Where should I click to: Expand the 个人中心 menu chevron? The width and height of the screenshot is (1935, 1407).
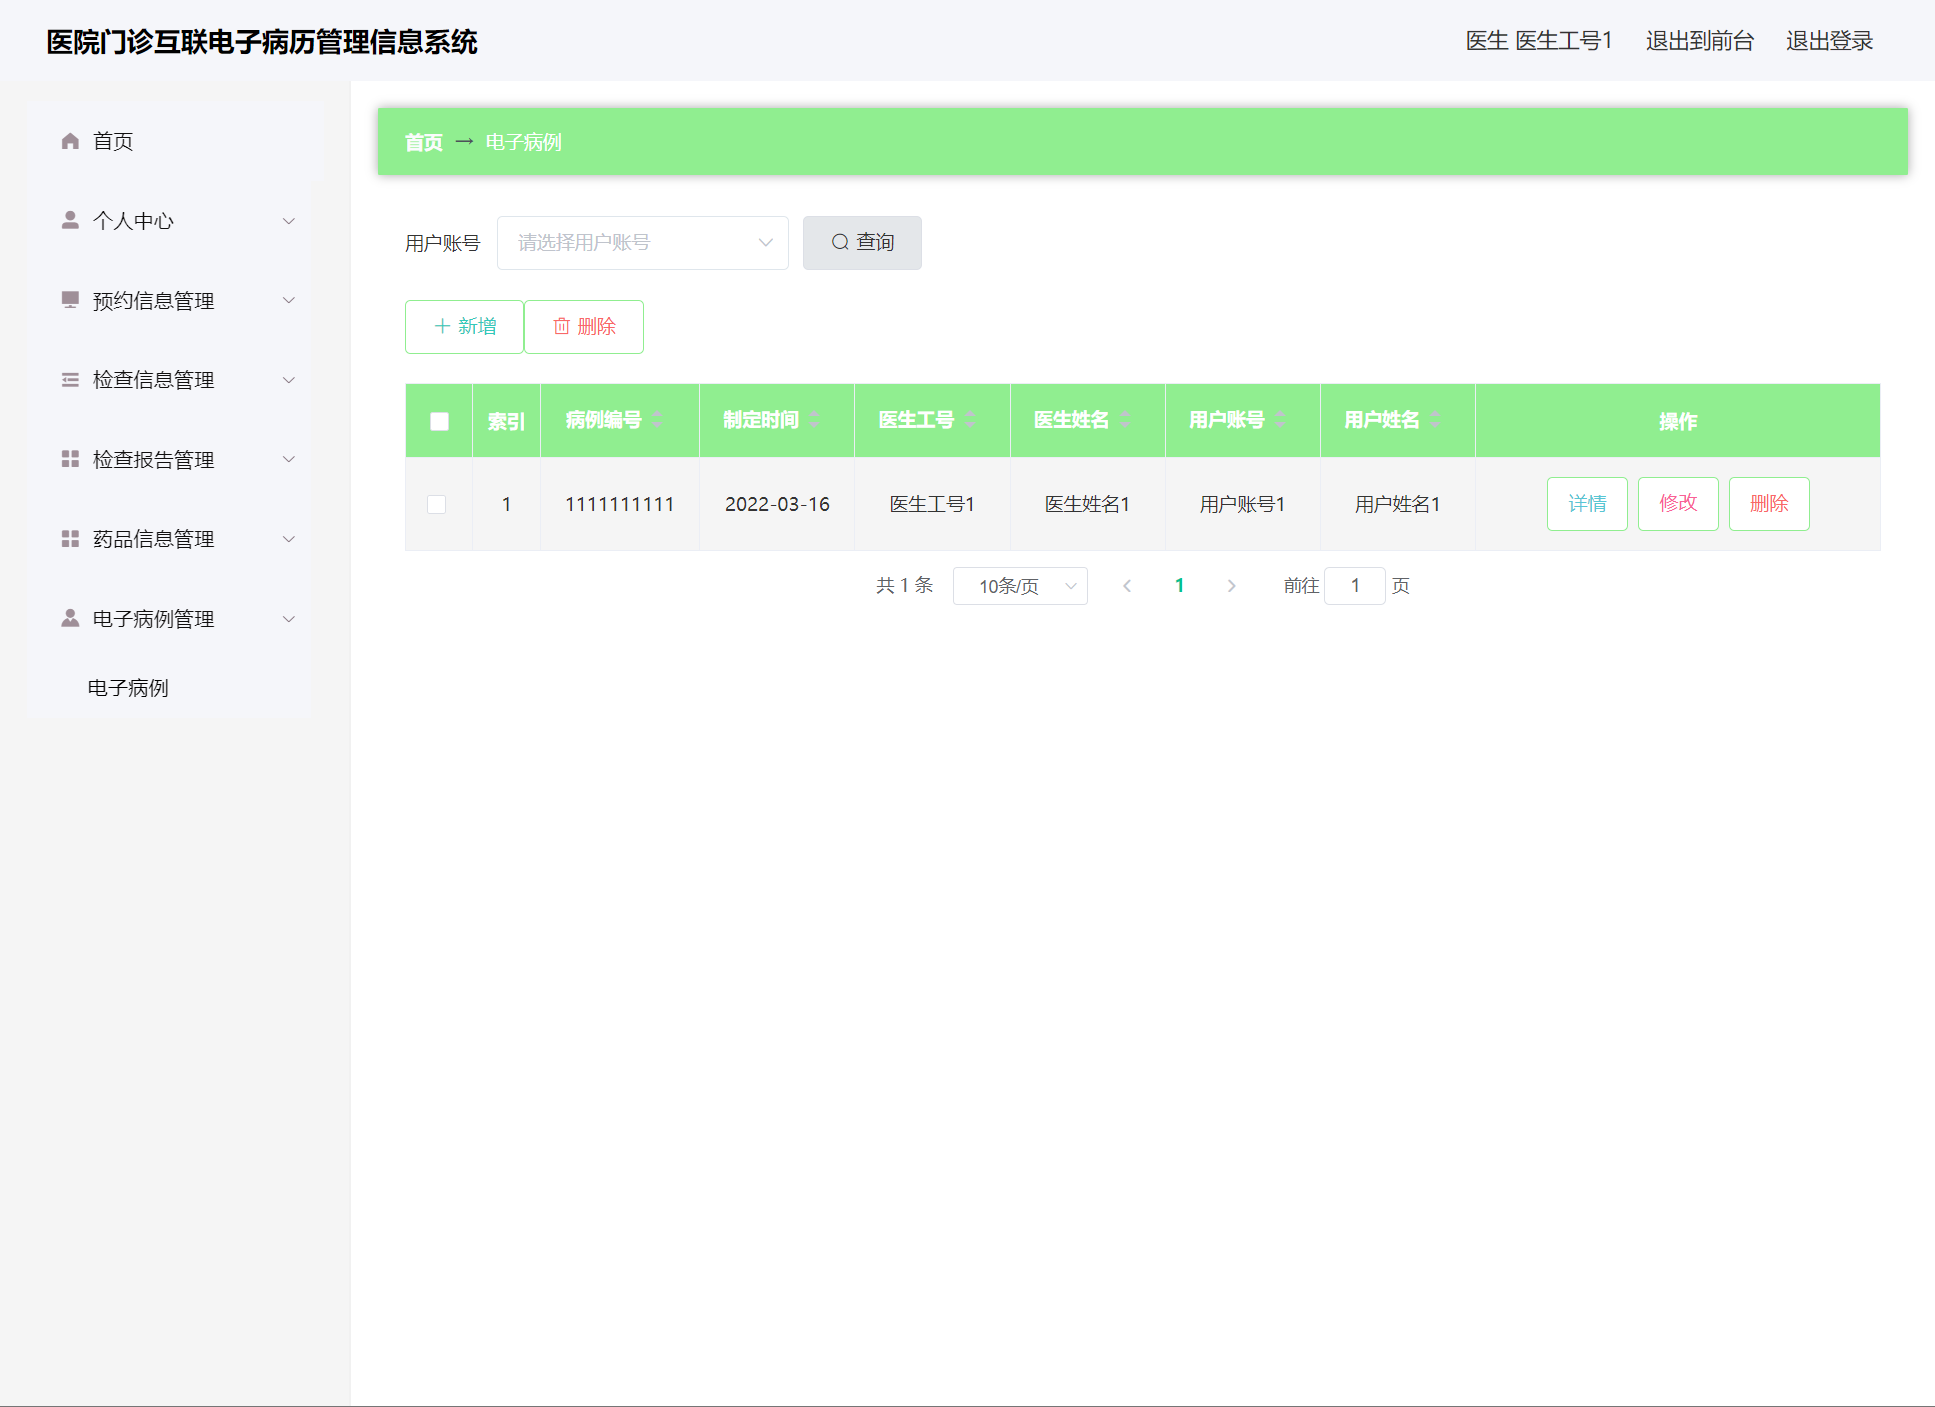(x=289, y=221)
